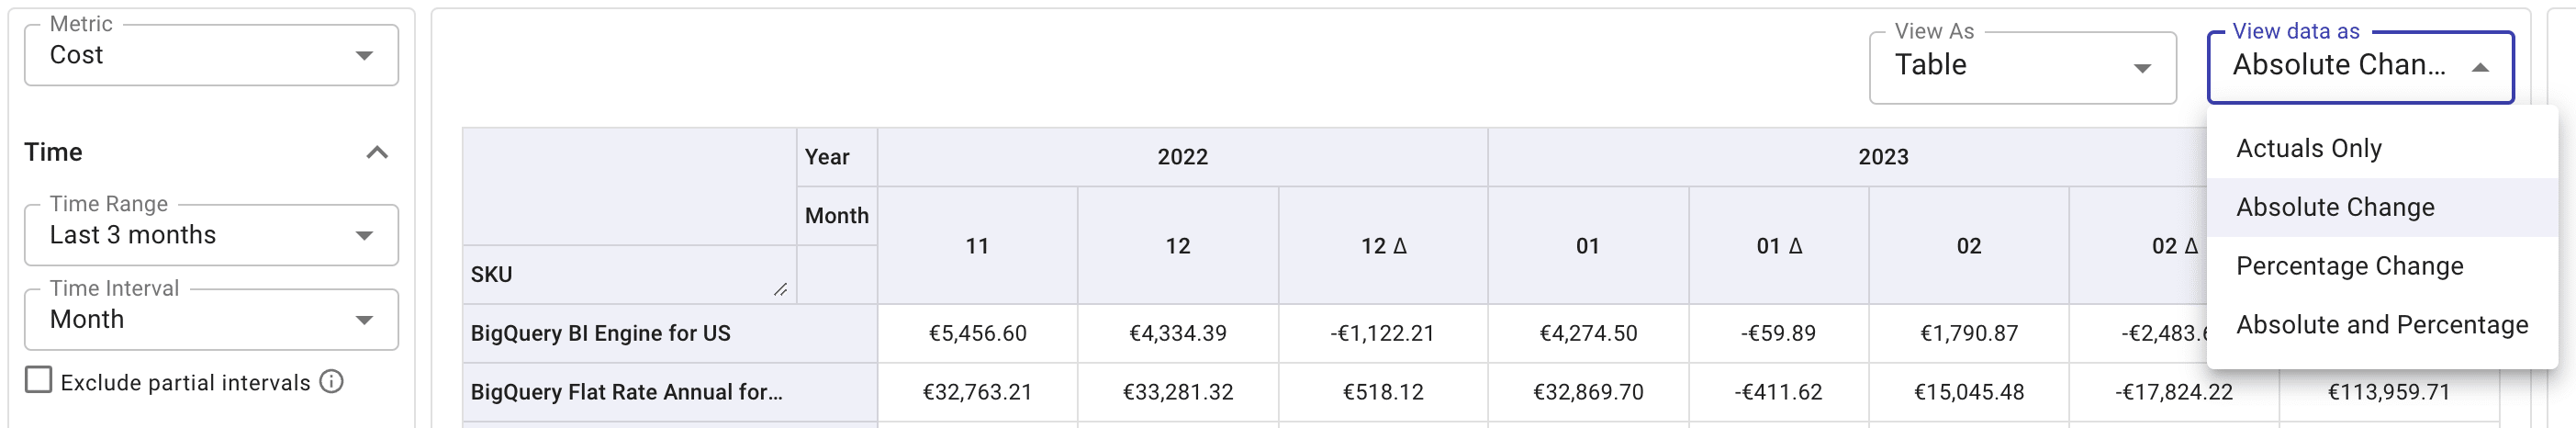This screenshot has height=428, width=2576.
Task: Click the resize handle in SKU header
Action: [780, 290]
